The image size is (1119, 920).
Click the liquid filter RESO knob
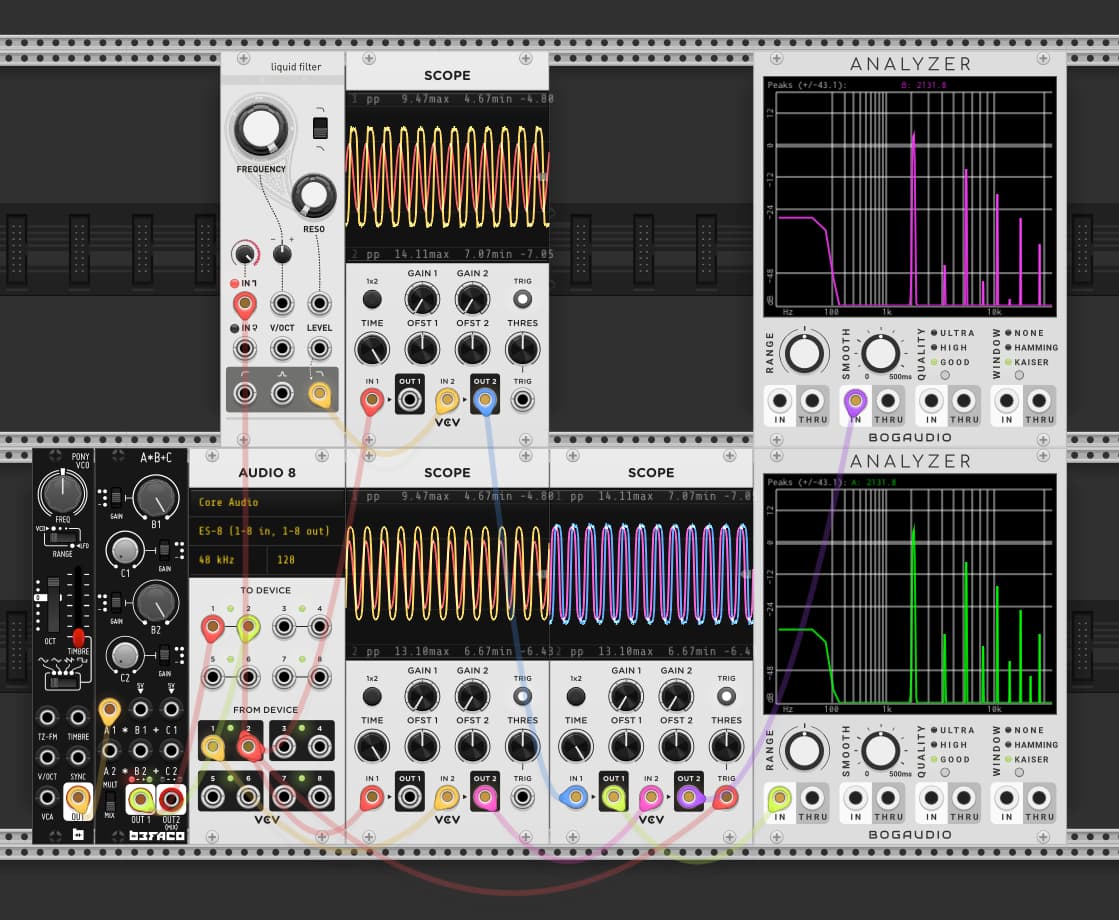(x=313, y=196)
